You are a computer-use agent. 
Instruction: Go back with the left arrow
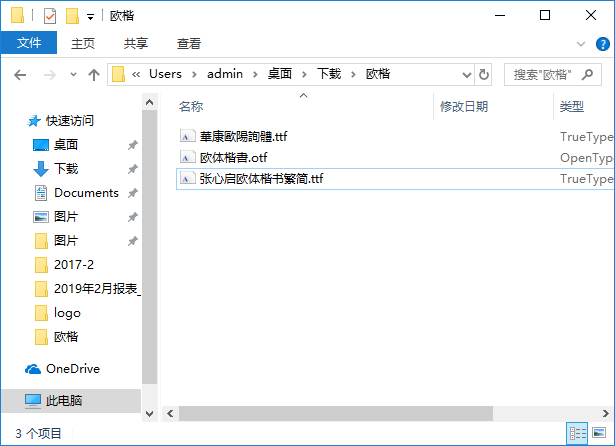click(x=20, y=75)
